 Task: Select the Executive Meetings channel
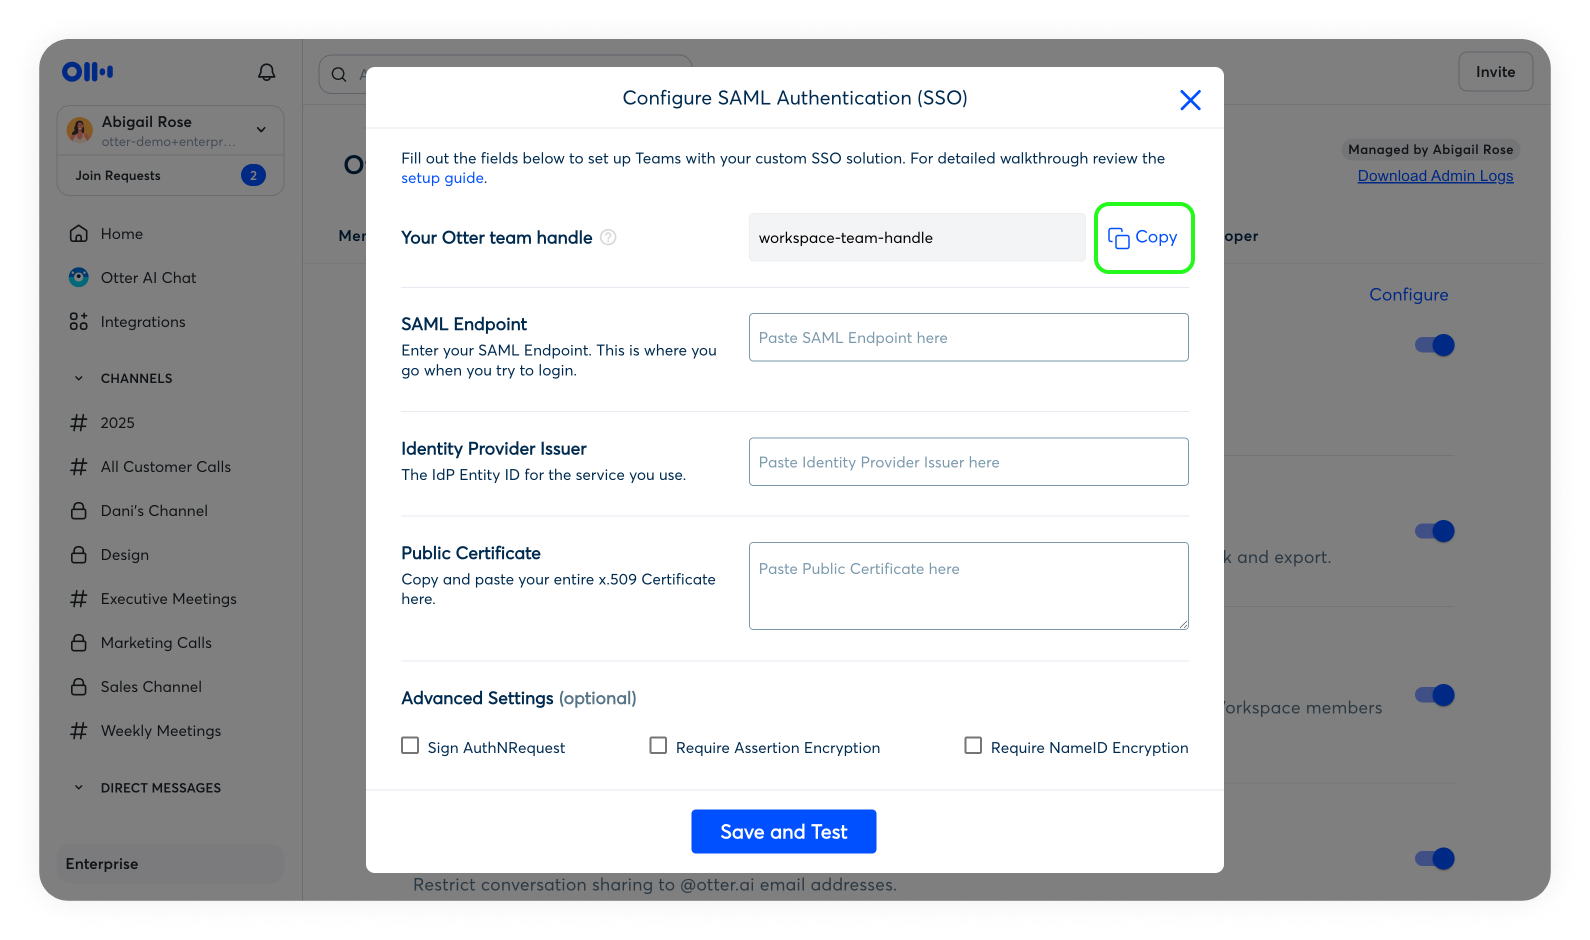coord(168,598)
